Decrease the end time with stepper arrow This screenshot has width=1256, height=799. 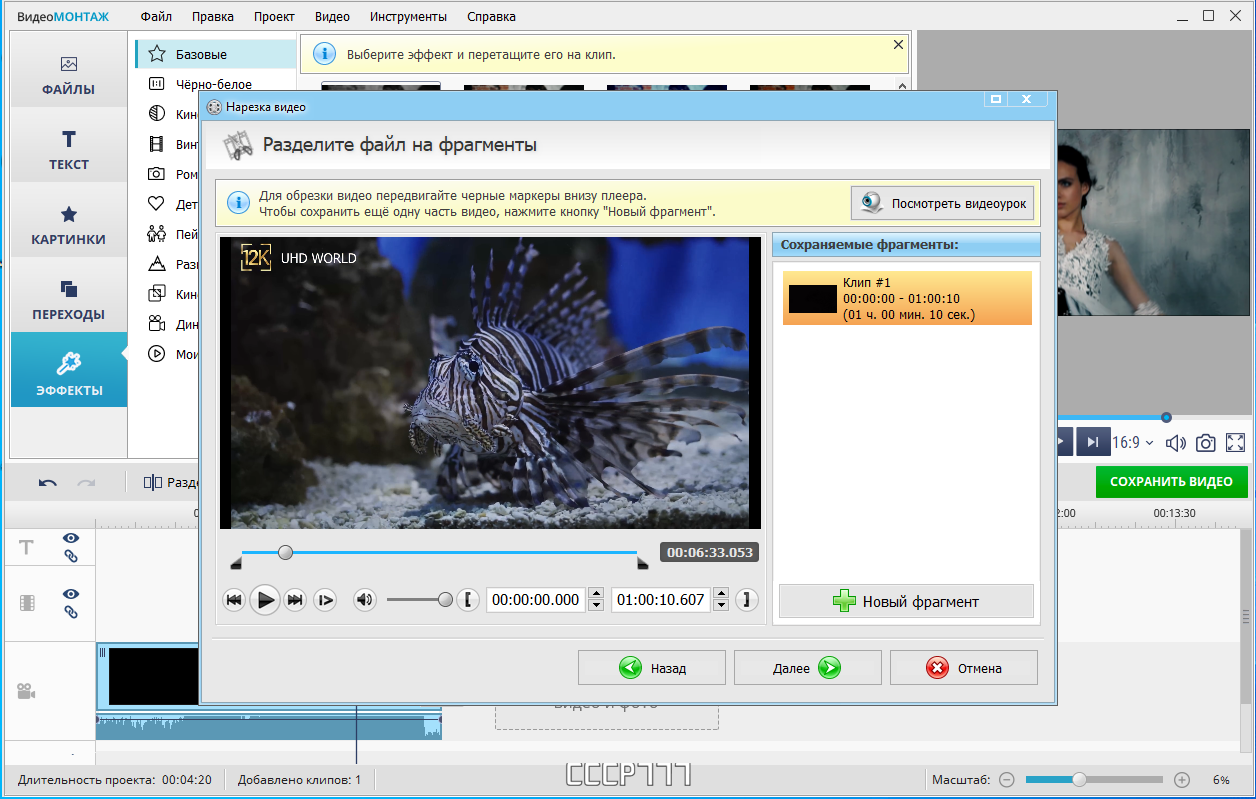click(722, 606)
